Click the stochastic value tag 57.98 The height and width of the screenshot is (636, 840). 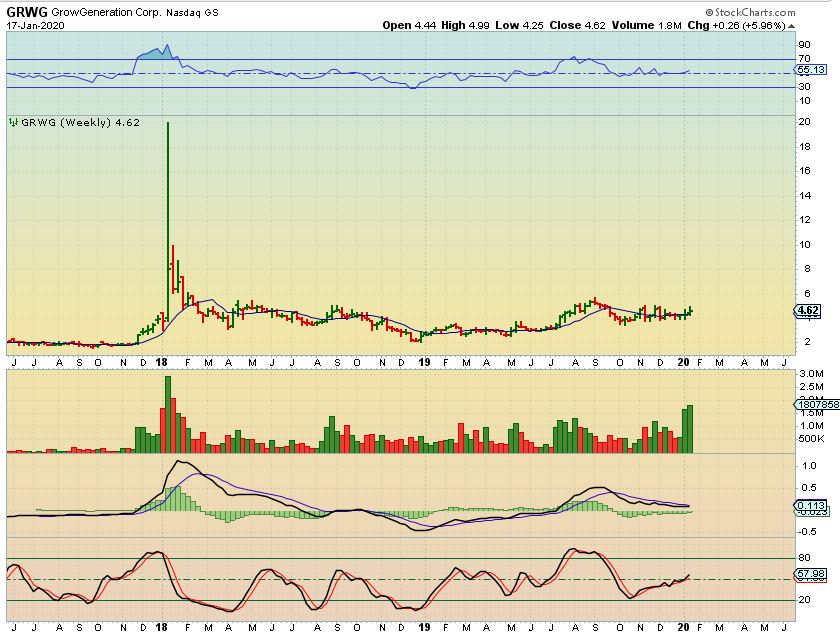811,573
